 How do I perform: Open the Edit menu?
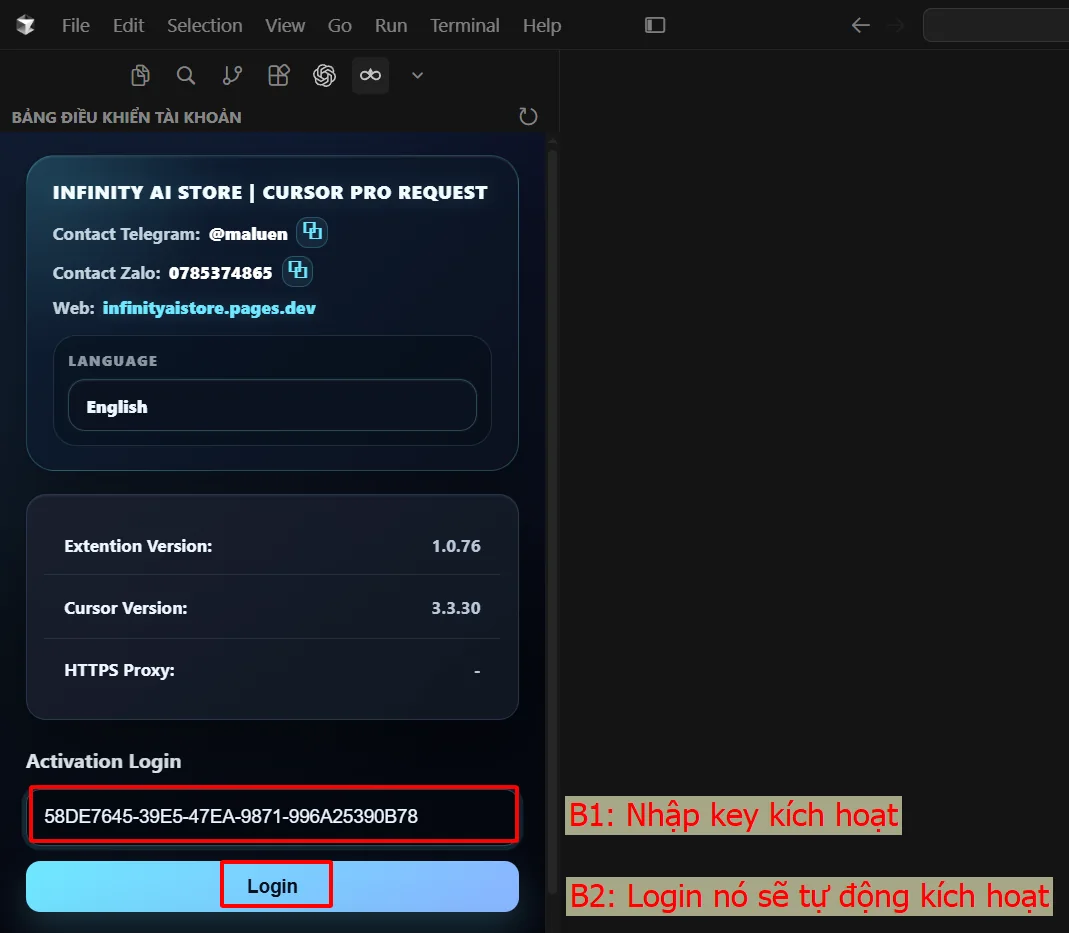coord(128,25)
